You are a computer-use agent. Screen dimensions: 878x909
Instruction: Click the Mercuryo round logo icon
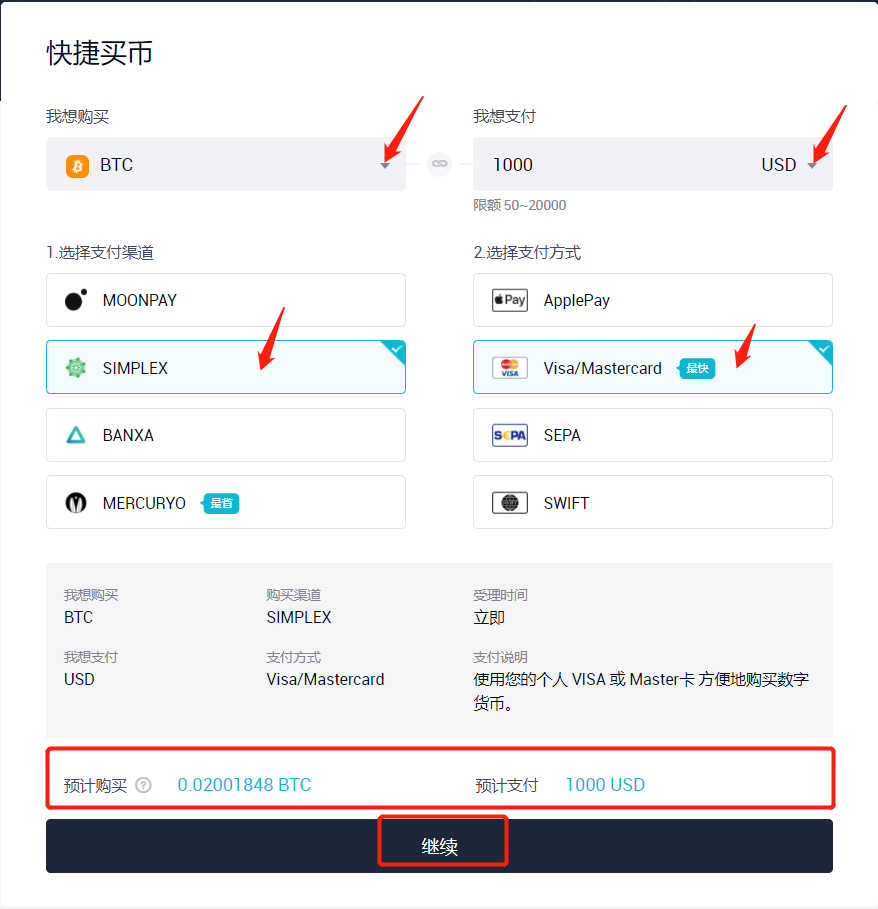coord(76,503)
